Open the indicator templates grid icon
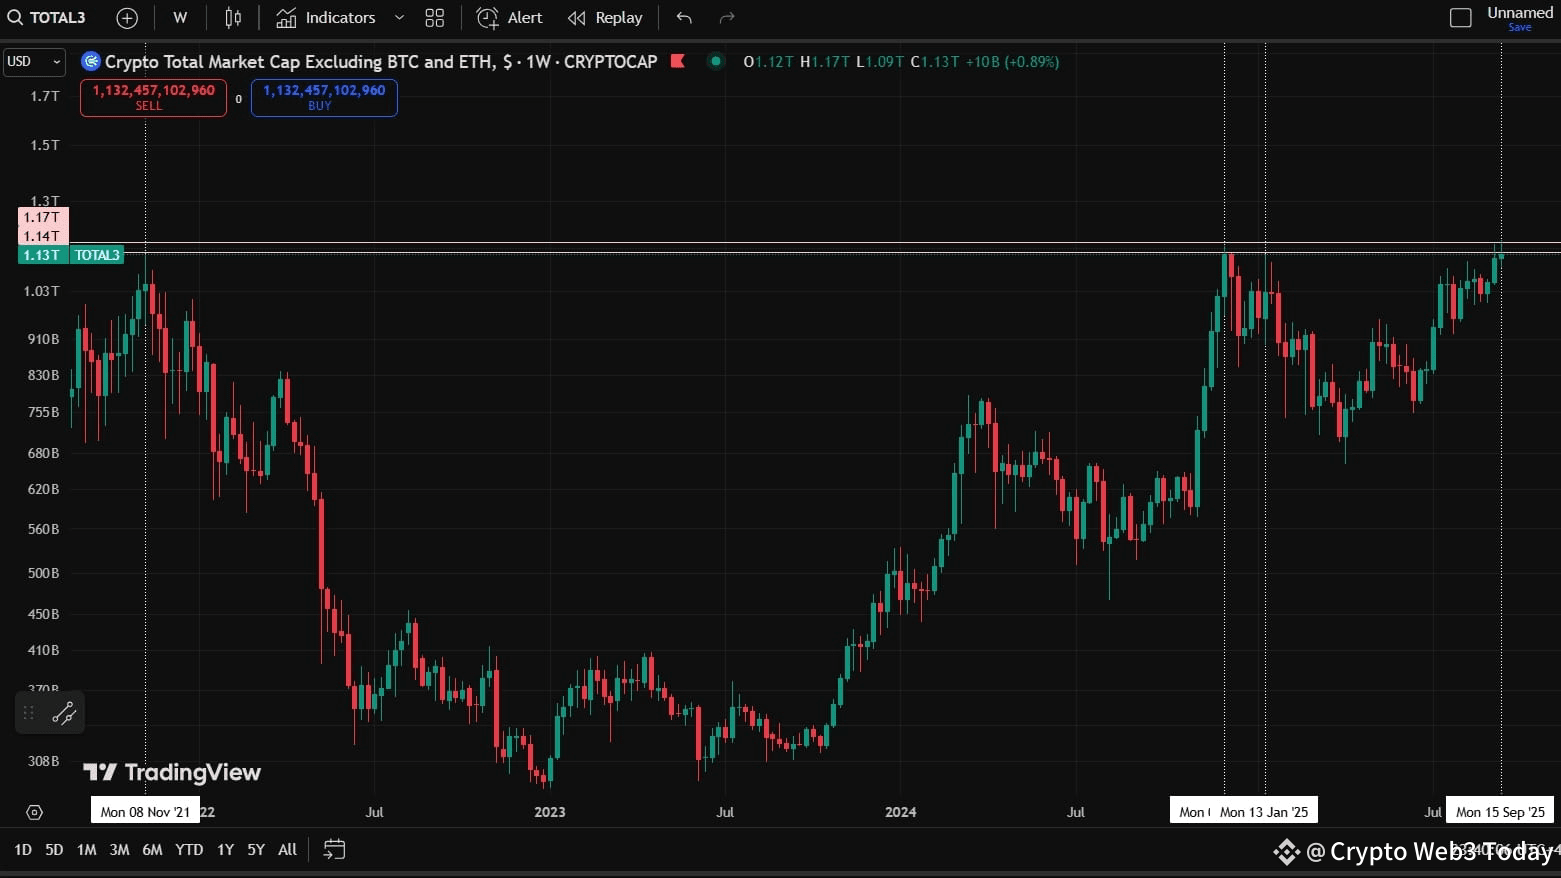This screenshot has width=1561, height=878. [434, 18]
